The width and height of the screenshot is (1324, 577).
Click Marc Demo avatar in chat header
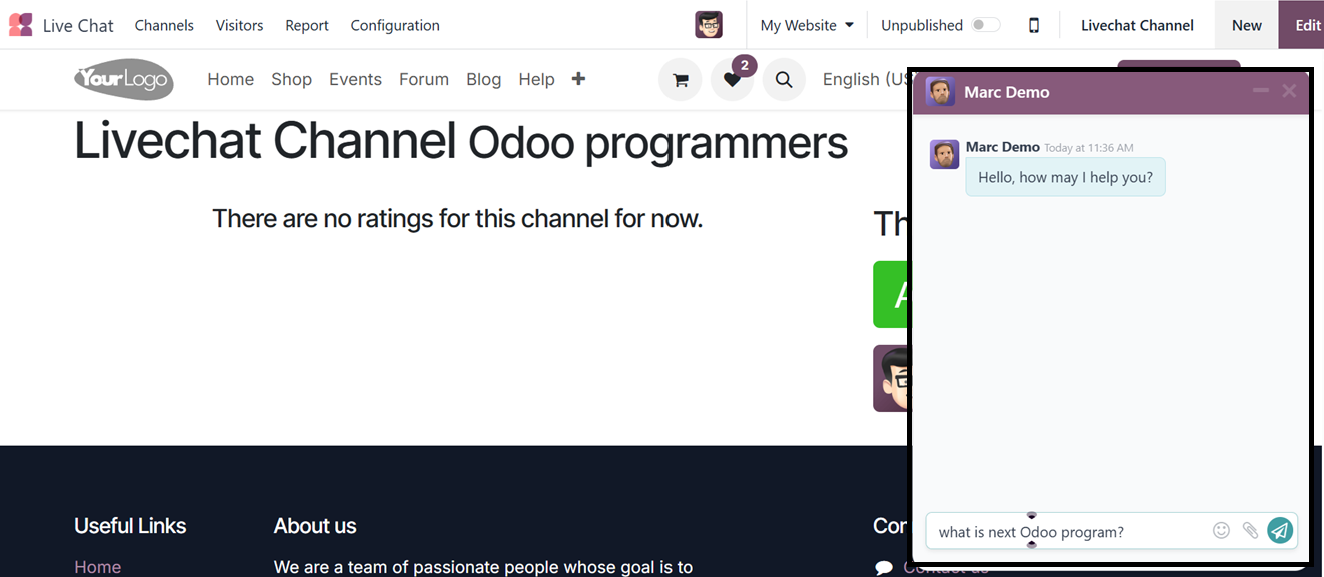[940, 92]
